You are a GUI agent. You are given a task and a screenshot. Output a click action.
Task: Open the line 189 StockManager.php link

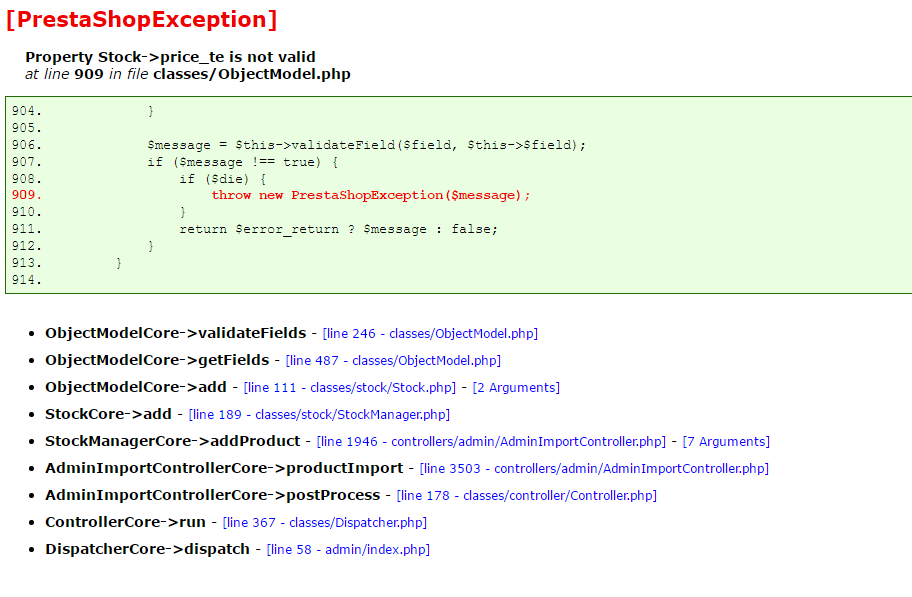(319, 415)
